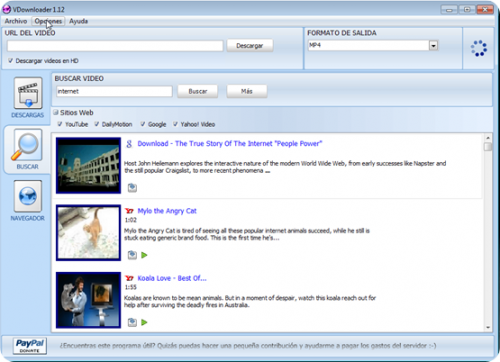
Task: Open the Koala Love - Best Of link
Action: [172, 278]
